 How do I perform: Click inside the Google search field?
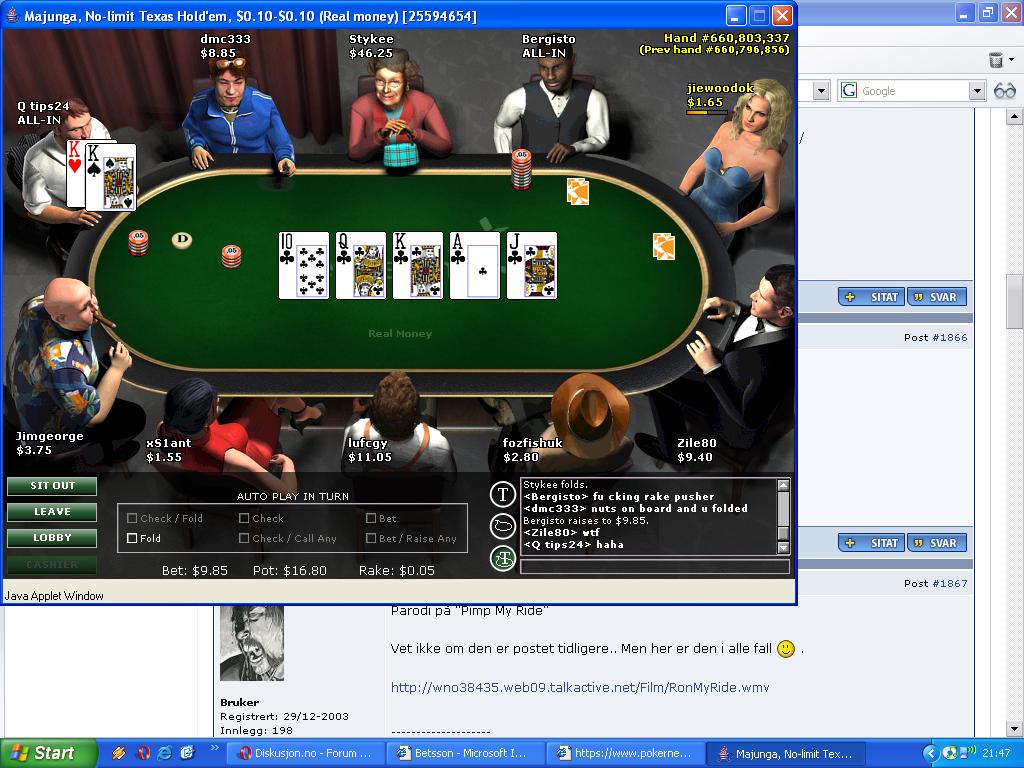(x=913, y=91)
